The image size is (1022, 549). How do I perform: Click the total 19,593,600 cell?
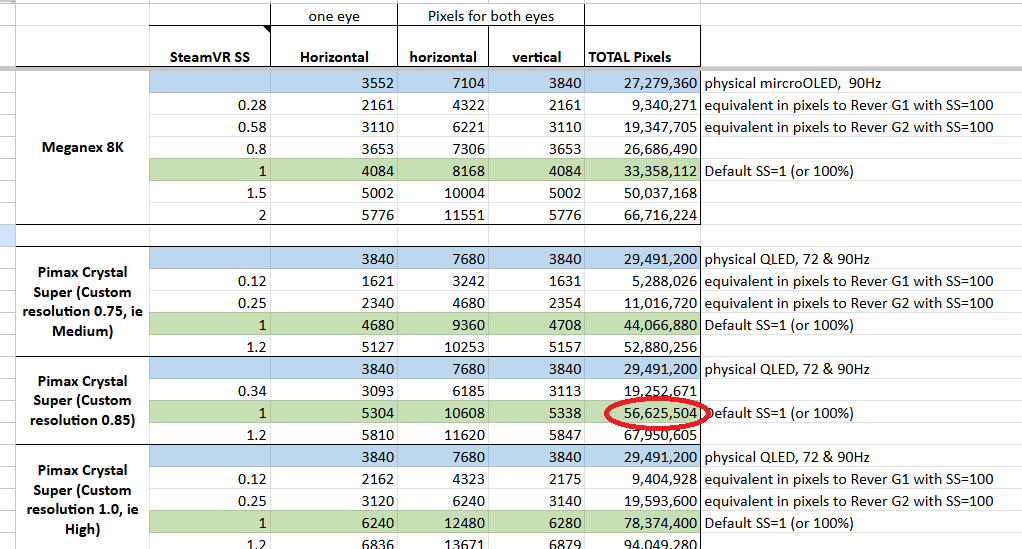tap(643, 501)
